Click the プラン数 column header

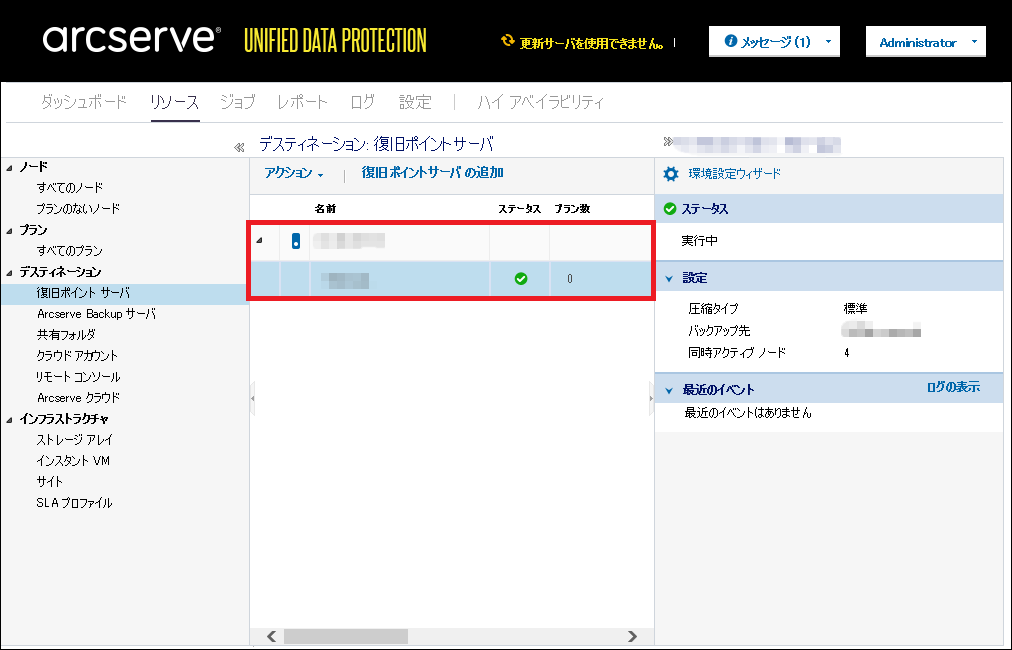click(572, 208)
